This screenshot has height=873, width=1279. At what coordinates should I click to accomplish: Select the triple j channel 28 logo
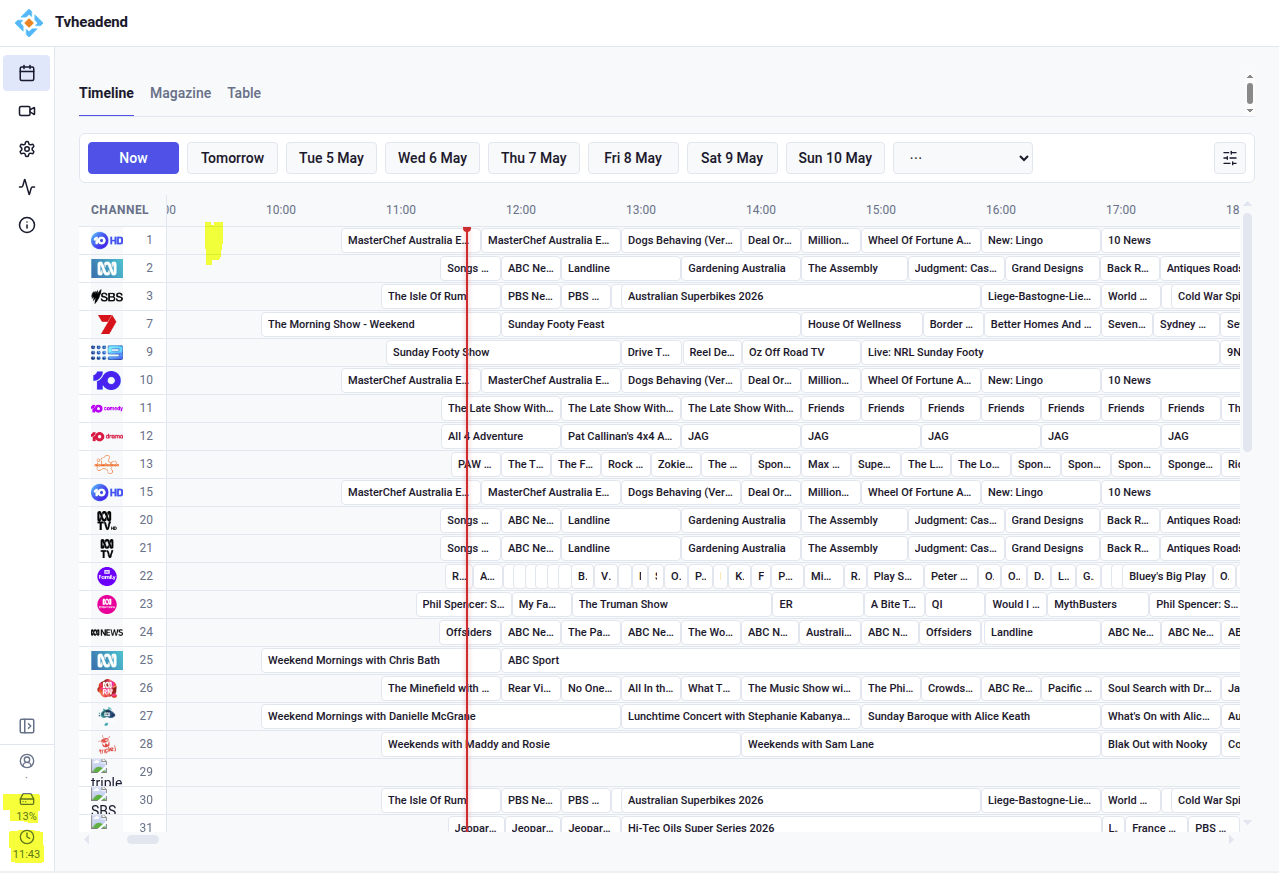coord(107,744)
